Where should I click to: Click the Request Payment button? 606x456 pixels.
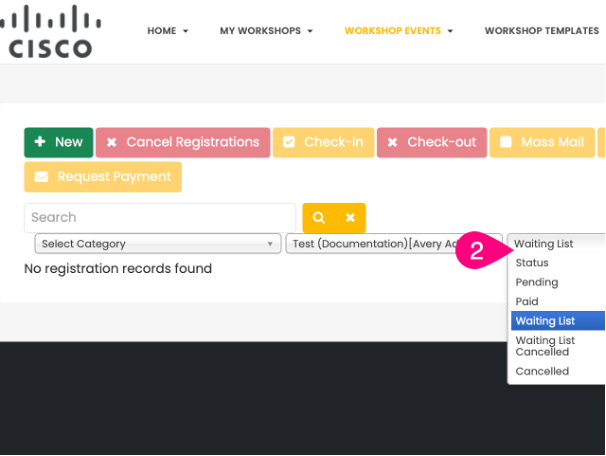click(x=103, y=177)
